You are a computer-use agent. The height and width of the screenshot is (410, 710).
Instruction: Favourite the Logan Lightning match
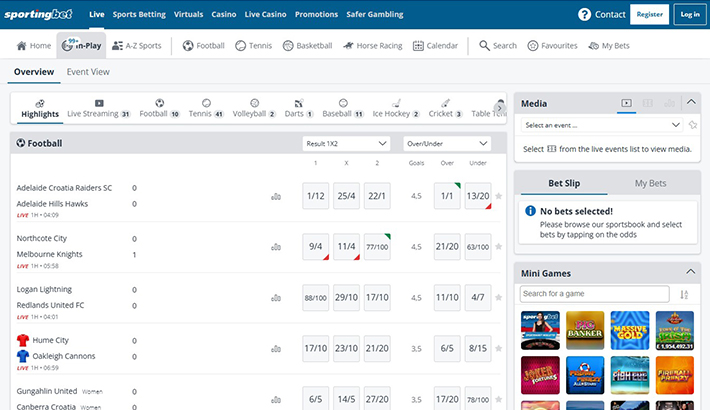point(499,298)
